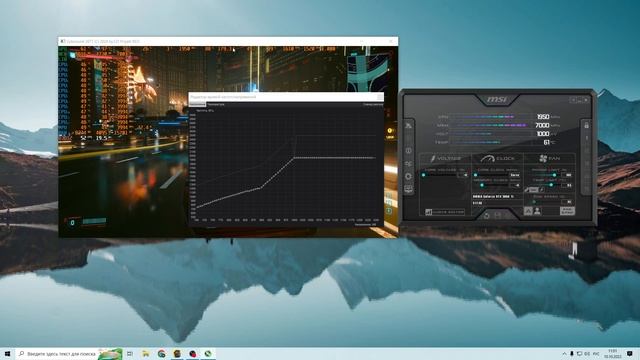Click the Memory Clock value field
This screenshot has height=360, width=640.
[515, 185]
